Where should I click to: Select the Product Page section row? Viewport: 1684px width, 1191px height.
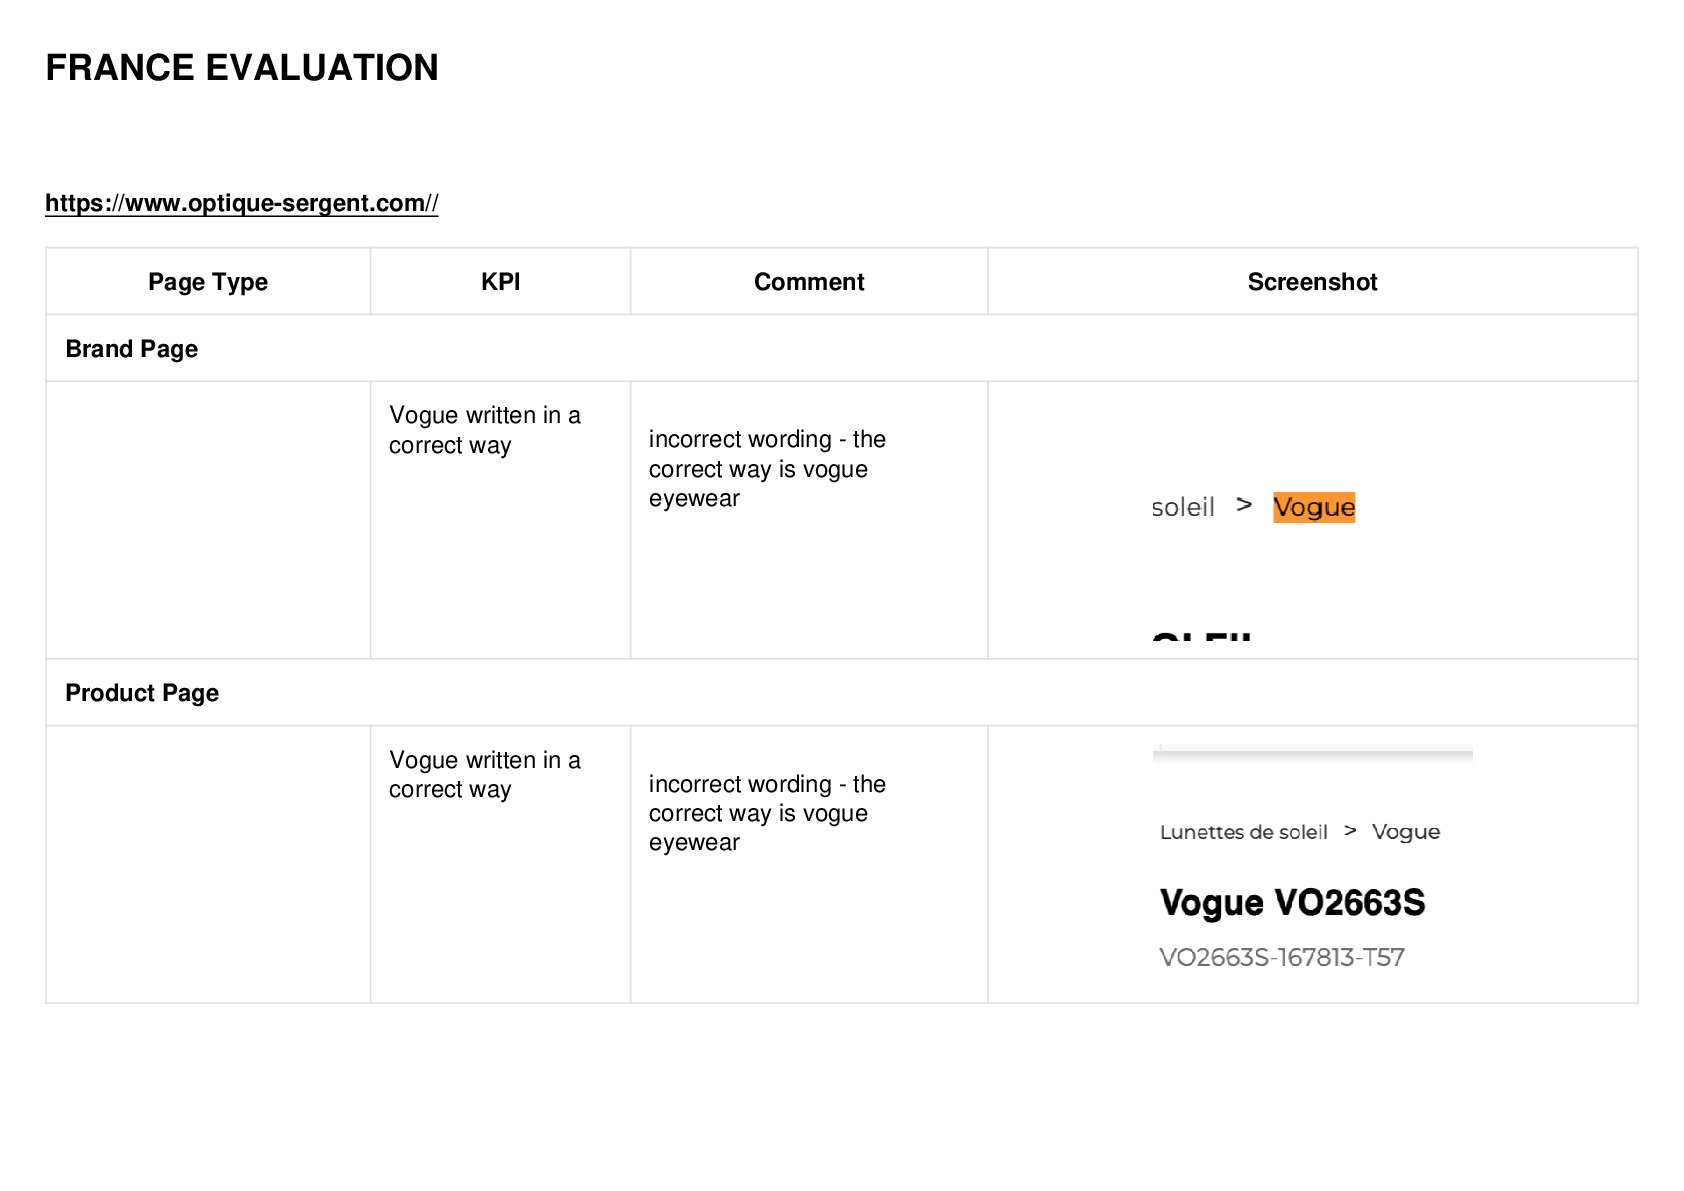(842, 692)
